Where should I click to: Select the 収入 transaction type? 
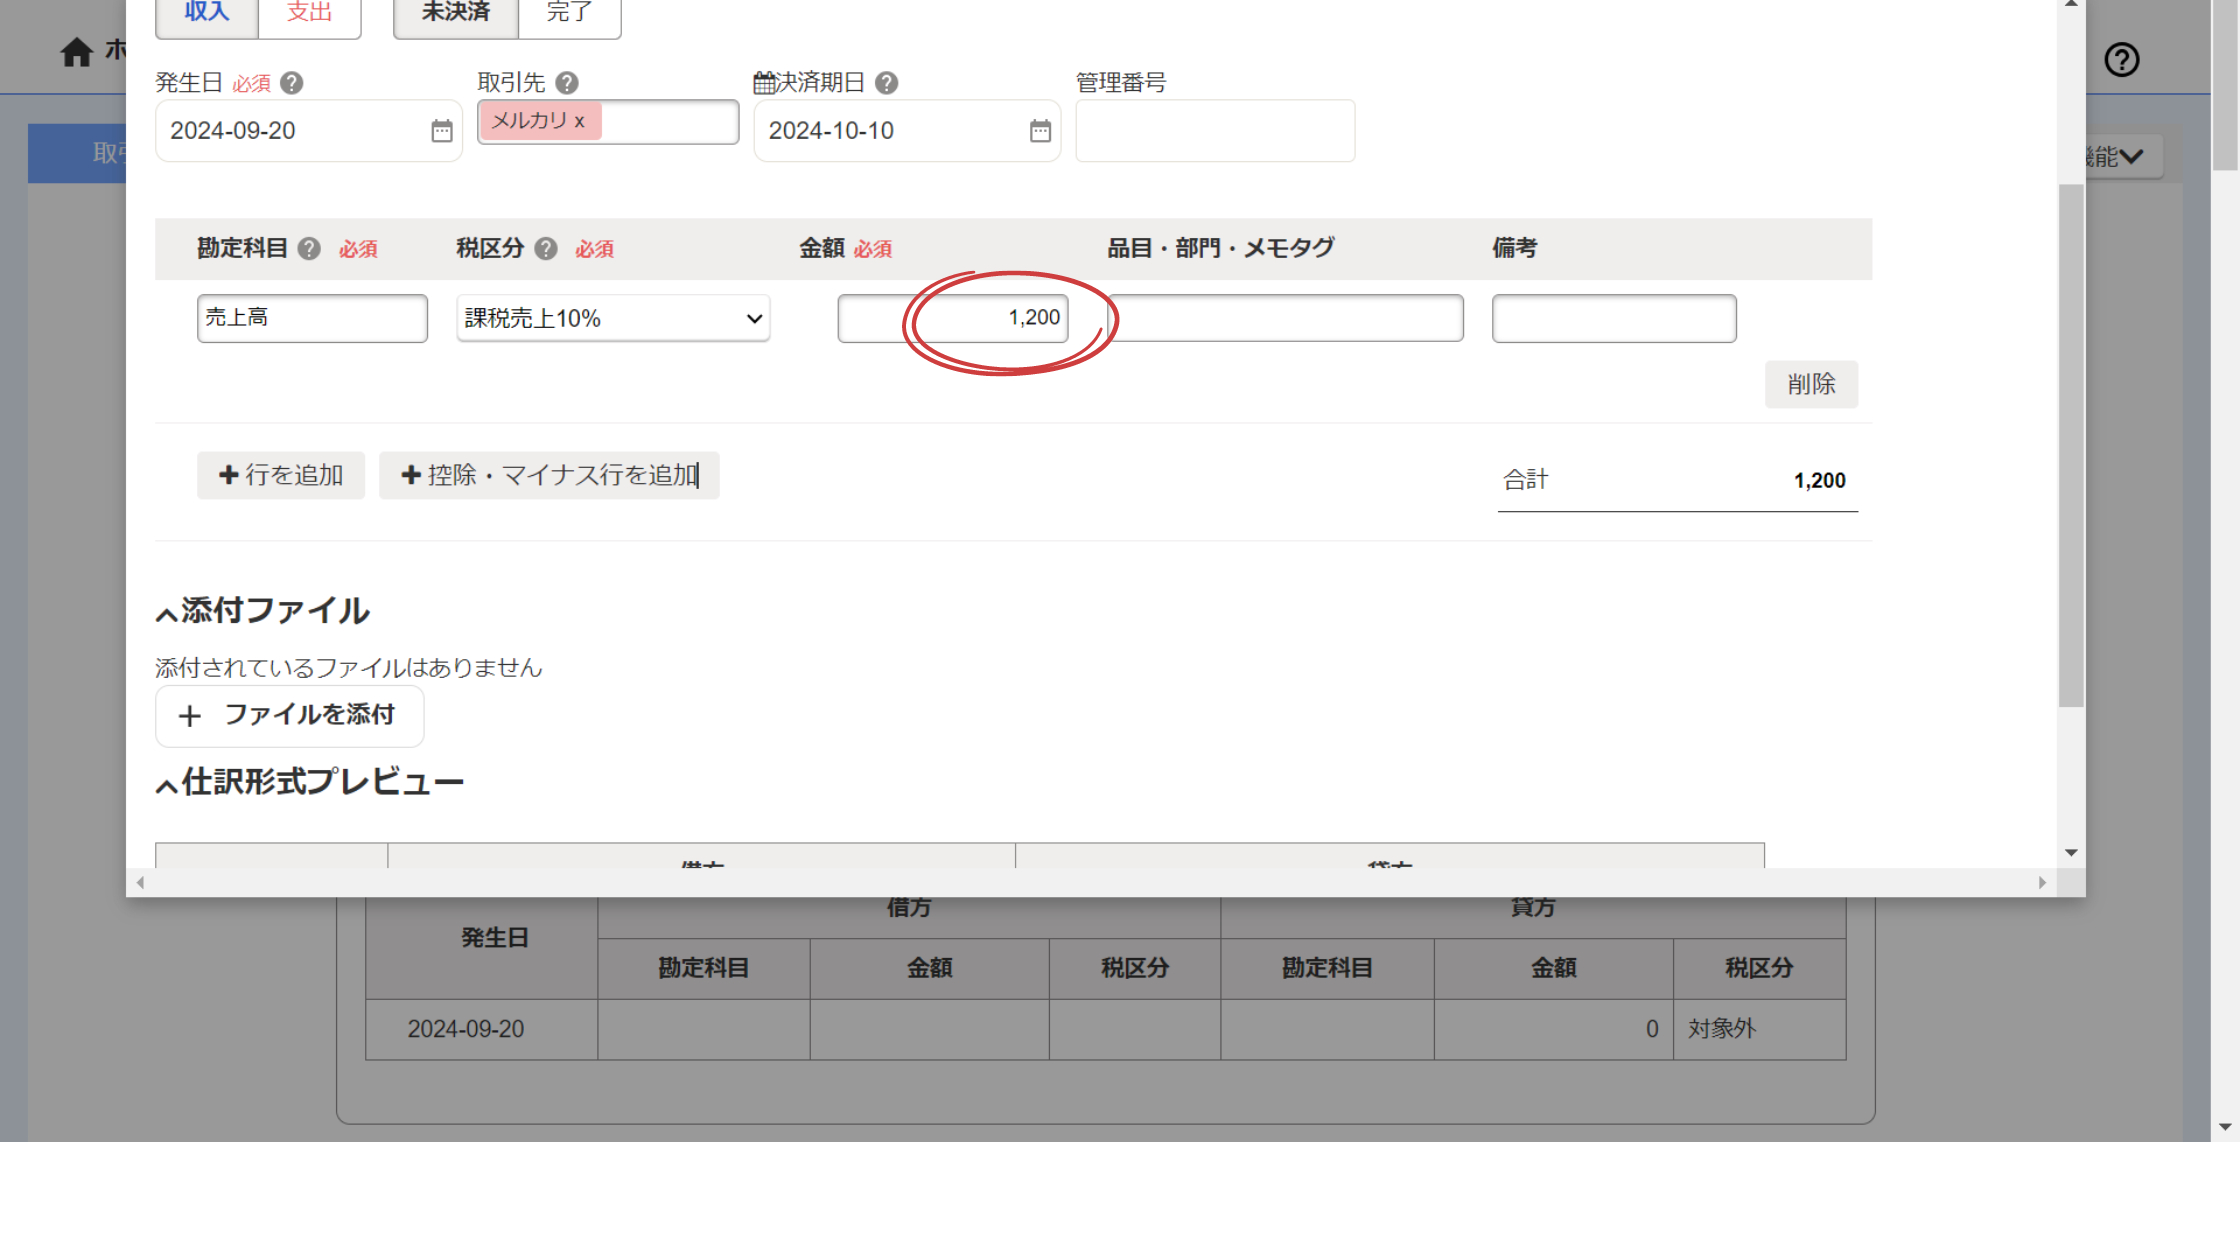207,14
